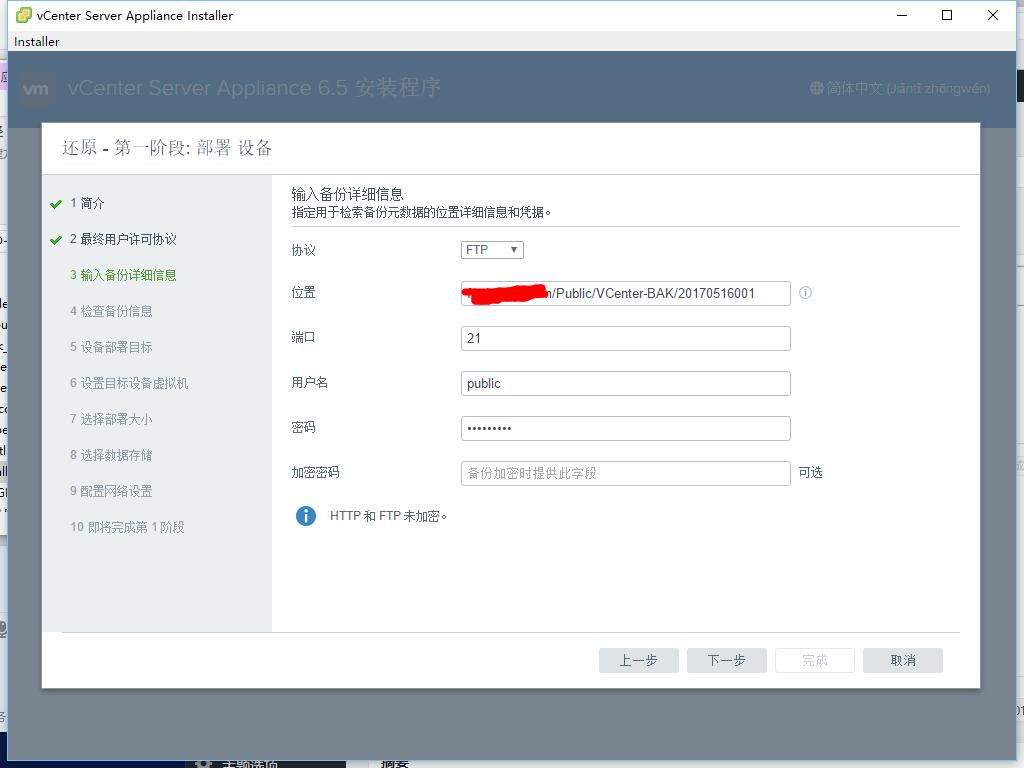Click the blue HTTP/FTP notice icon
This screenshot has height=768, width=1024.
coord(306,516)
